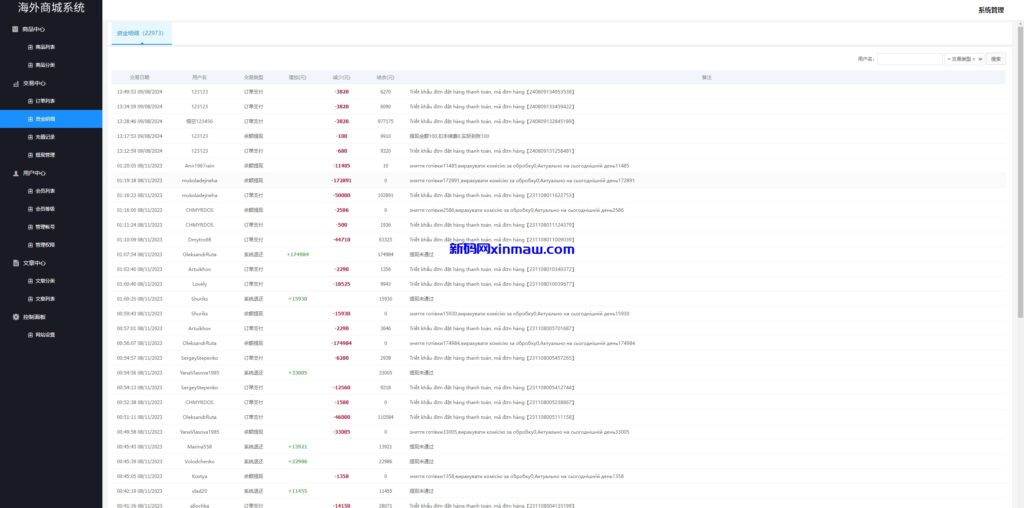Open 会员等级 menu entry
The height and width of the screenshot is (508, 1024).
[45, 209]
